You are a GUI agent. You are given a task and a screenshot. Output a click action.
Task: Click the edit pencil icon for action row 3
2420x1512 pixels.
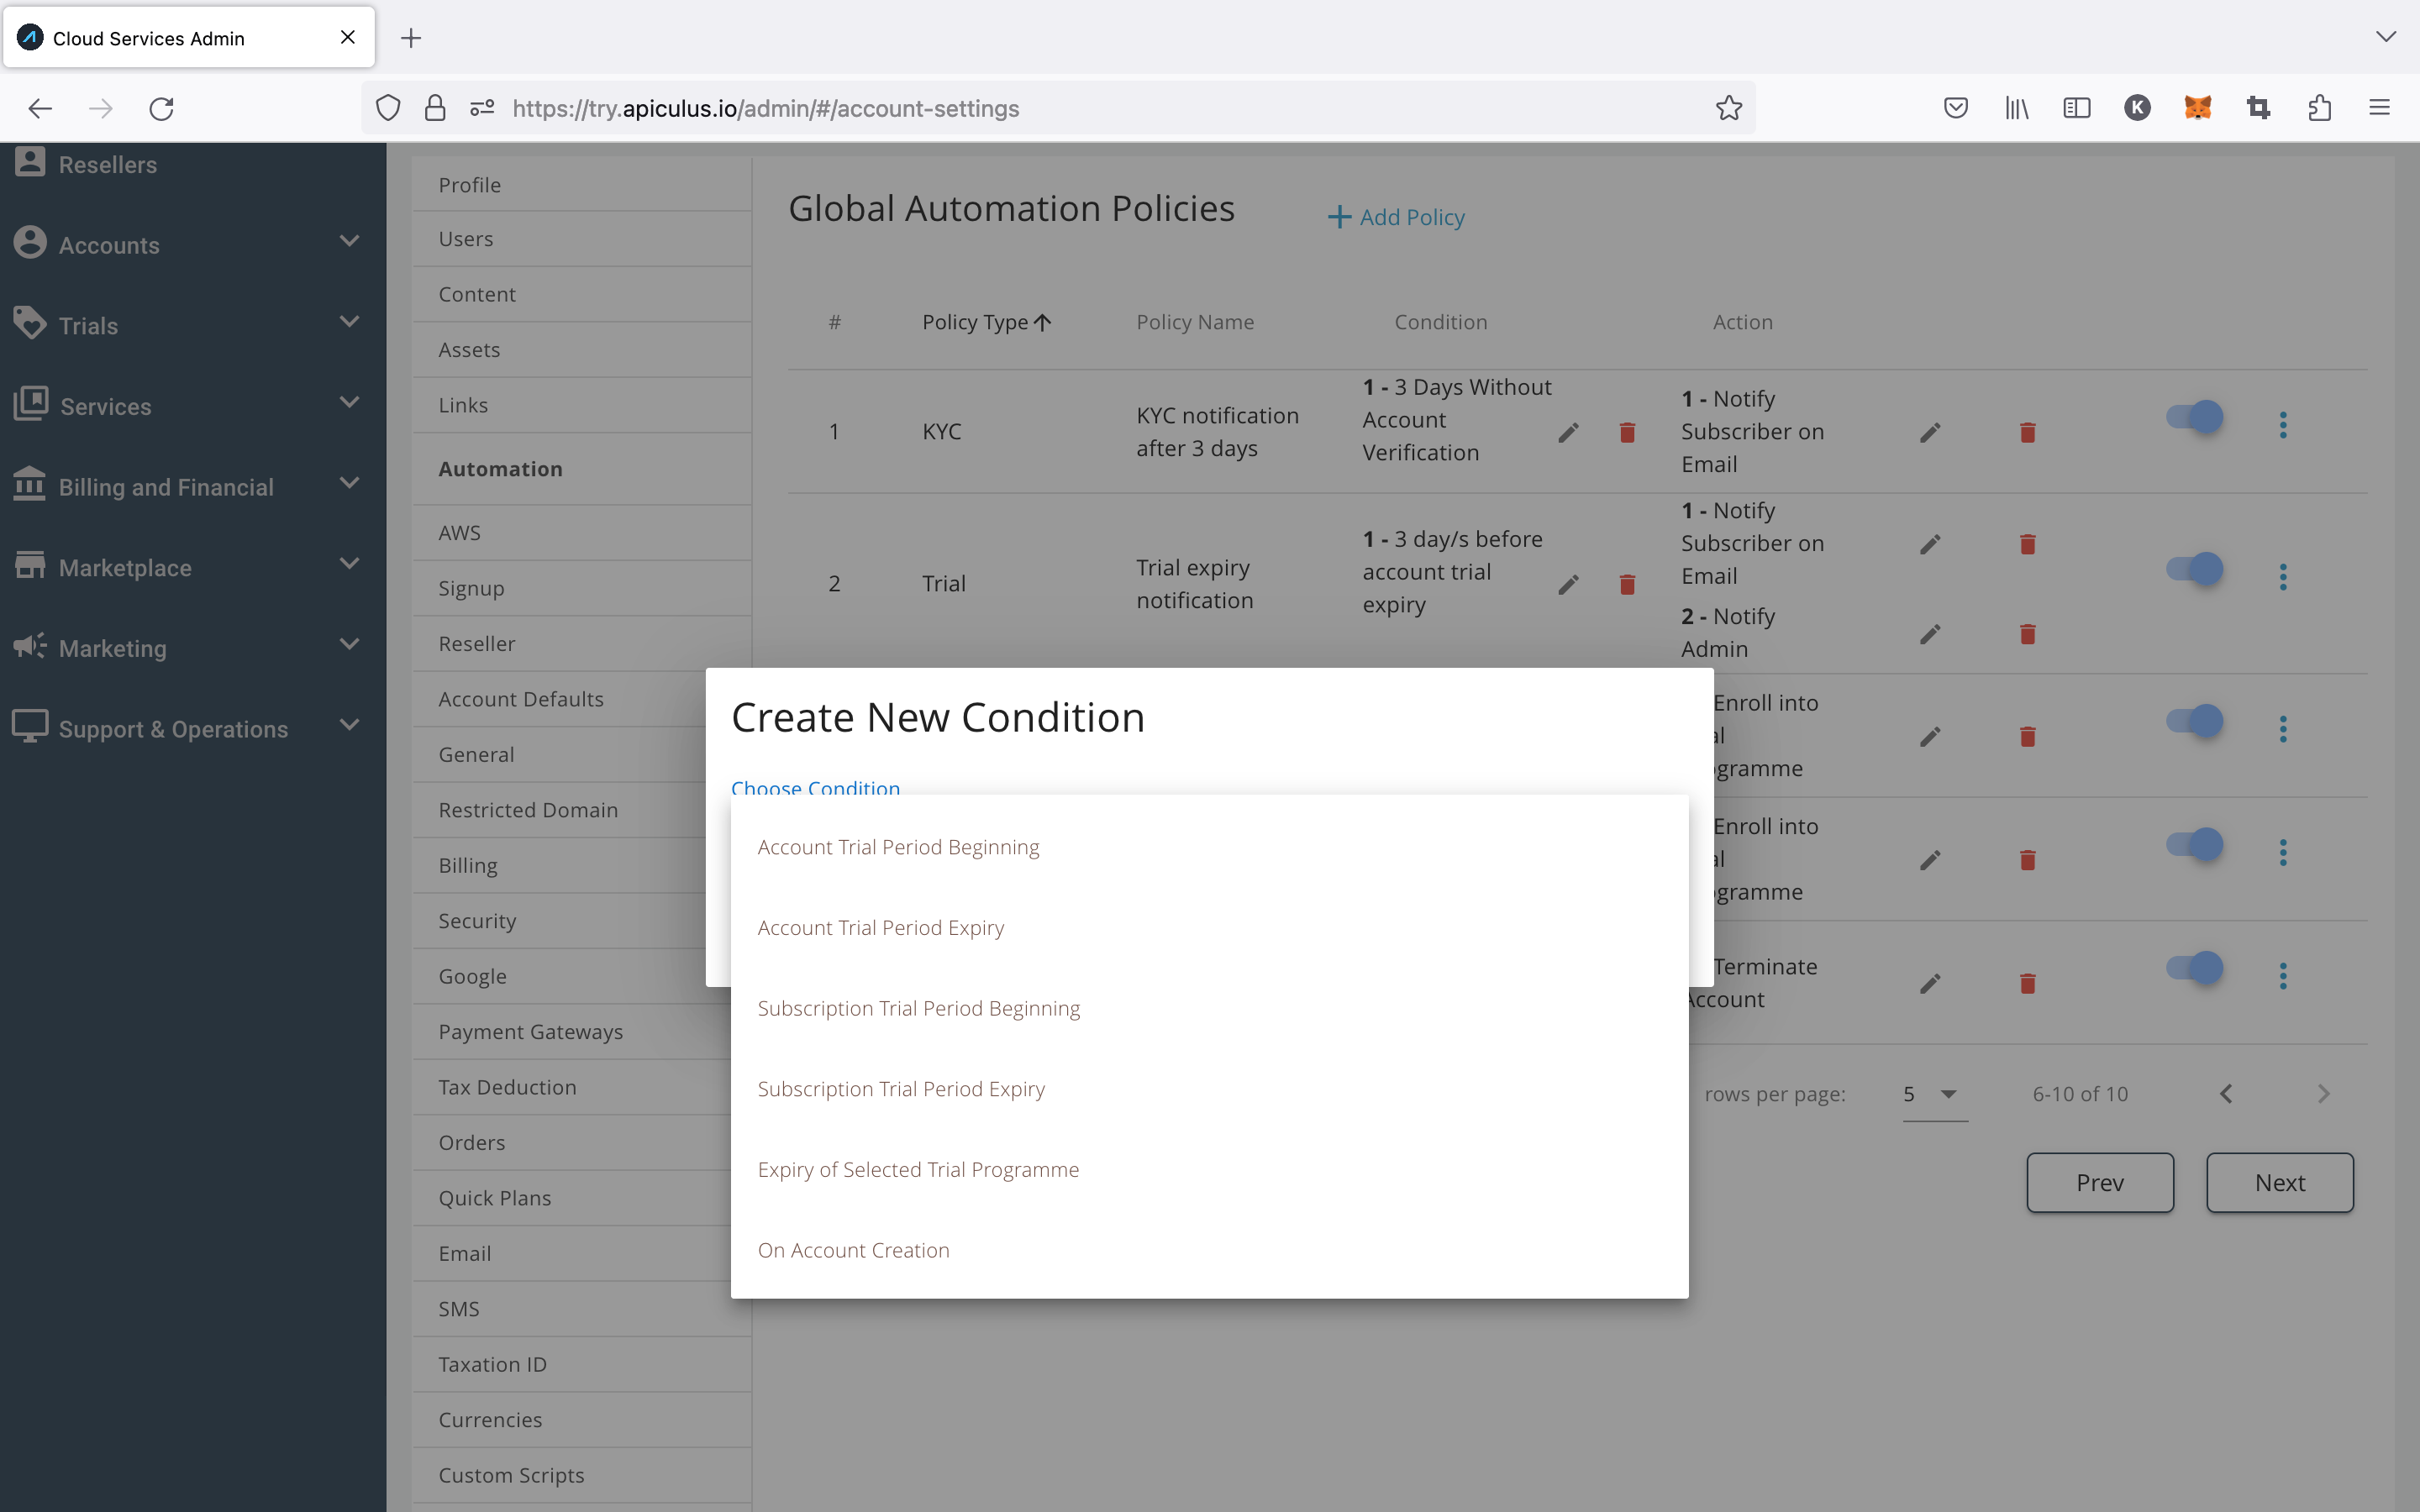pos(1930,735)
